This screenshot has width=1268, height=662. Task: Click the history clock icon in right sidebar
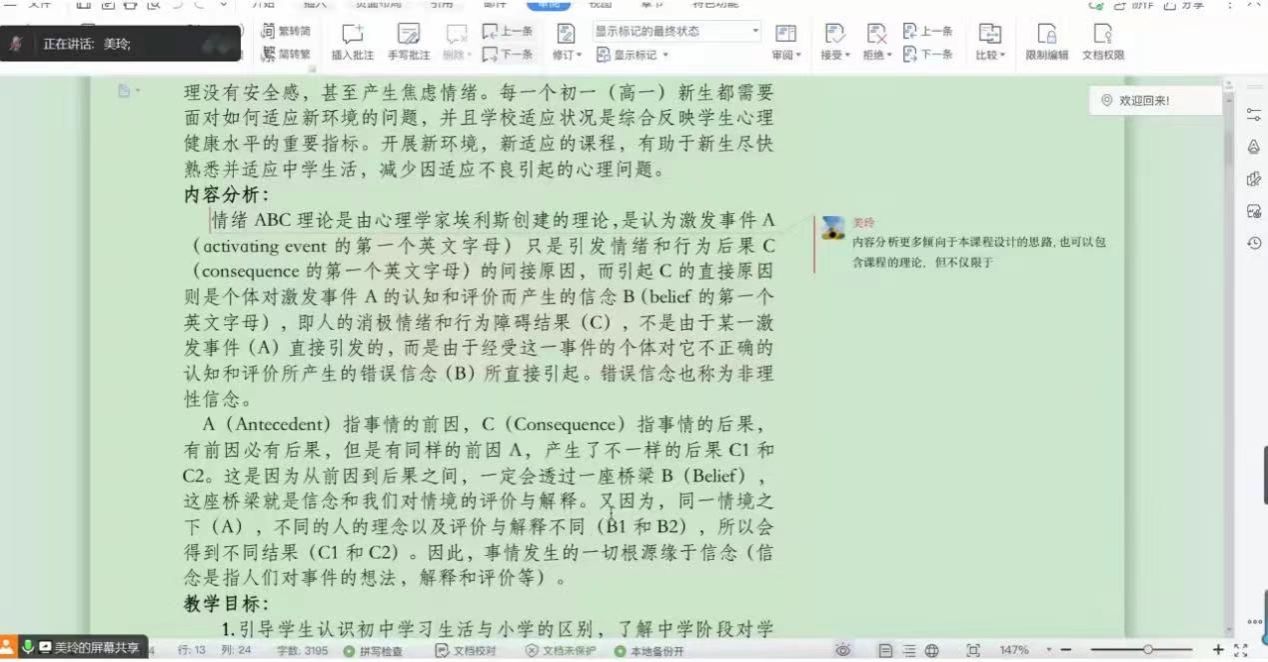coord(1254,243)
